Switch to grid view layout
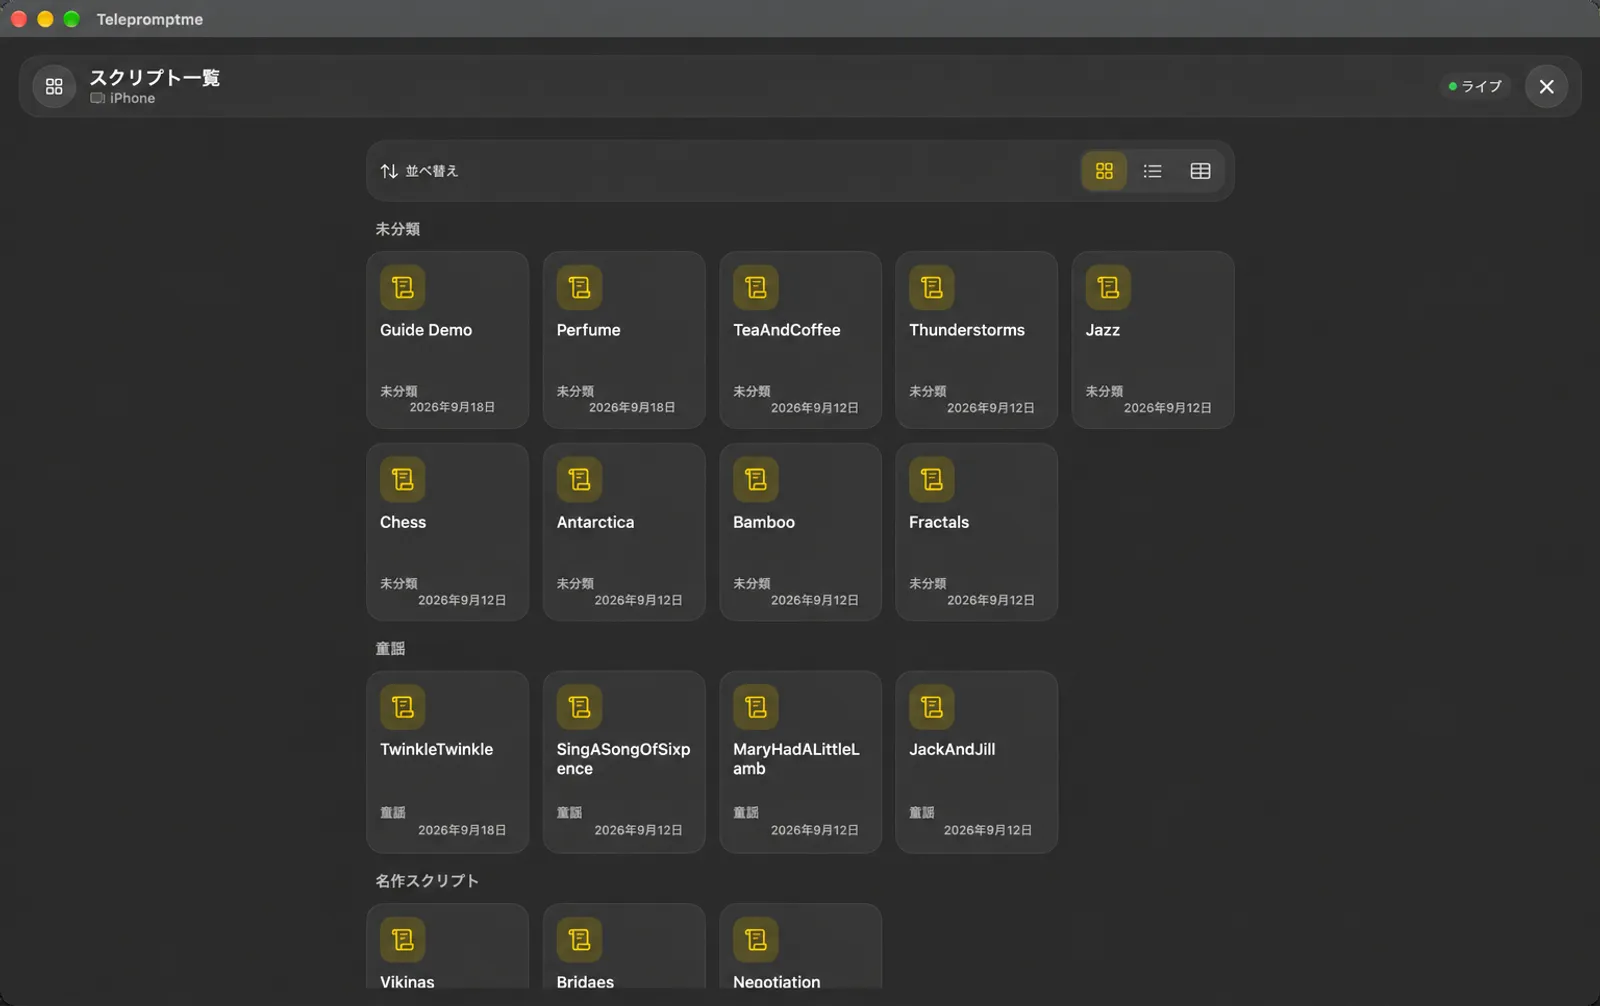Image resolution: width=1600 pixels, height=1006 pixels. click(x=1104, y=171)
